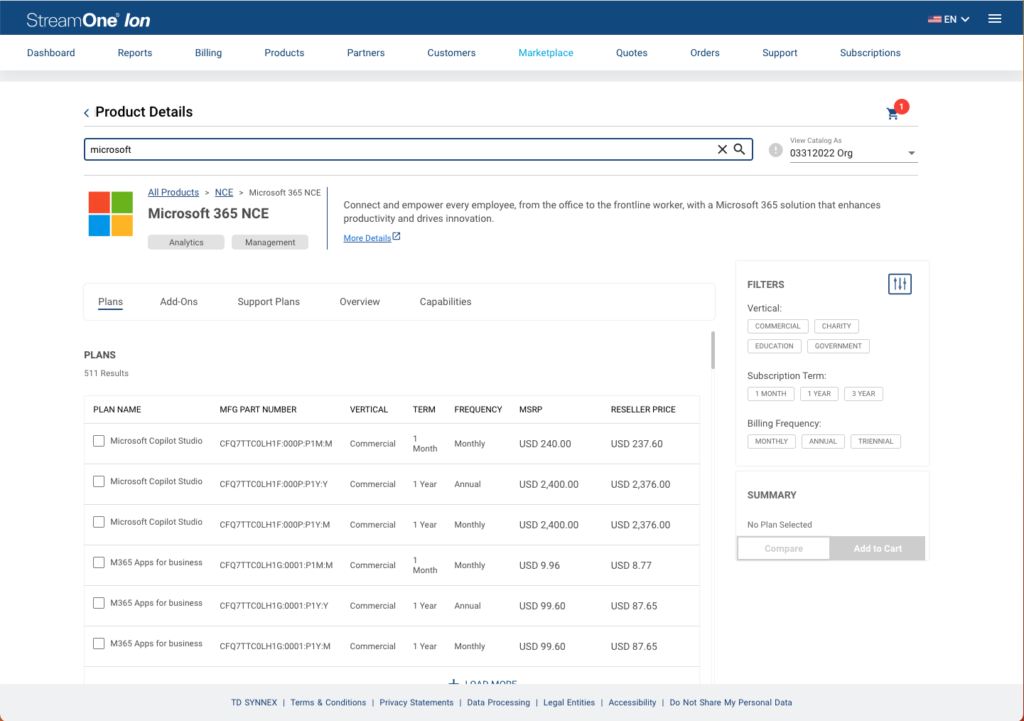
Task: Click the filter sliders icon
Action: tap(899, 284)
